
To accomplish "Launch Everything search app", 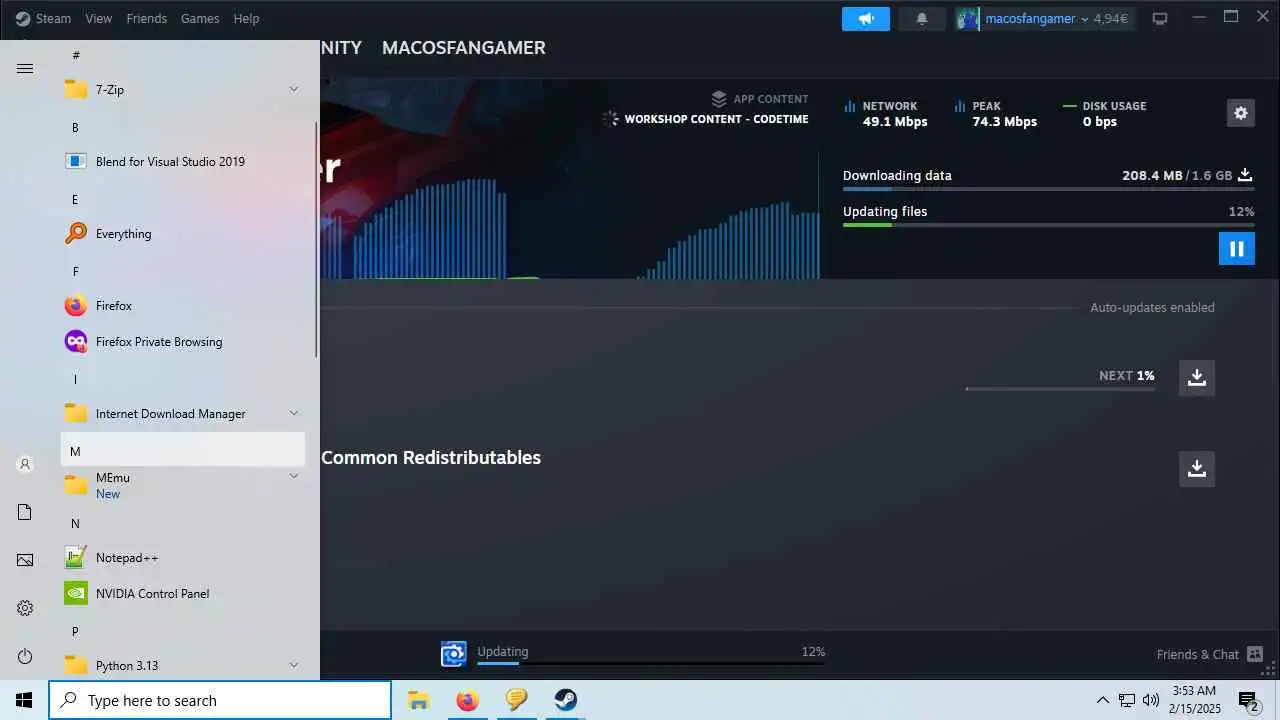I will click(183, 233).
